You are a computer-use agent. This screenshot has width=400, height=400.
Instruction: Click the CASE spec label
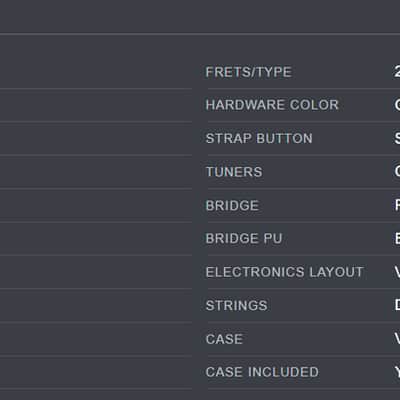point(224,339)
